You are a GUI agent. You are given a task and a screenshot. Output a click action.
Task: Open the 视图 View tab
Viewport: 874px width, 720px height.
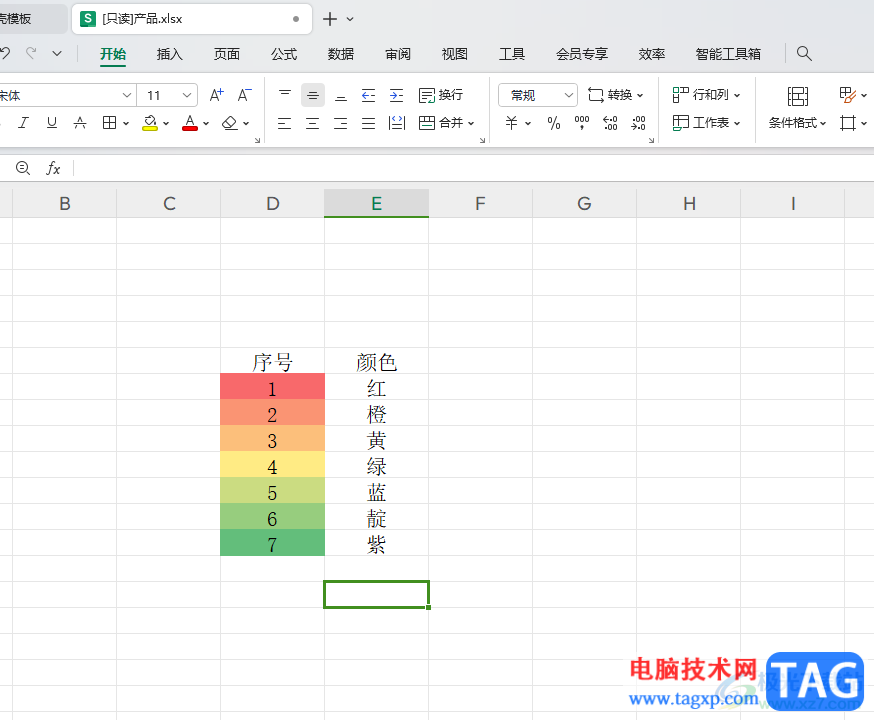coord(454,54)
